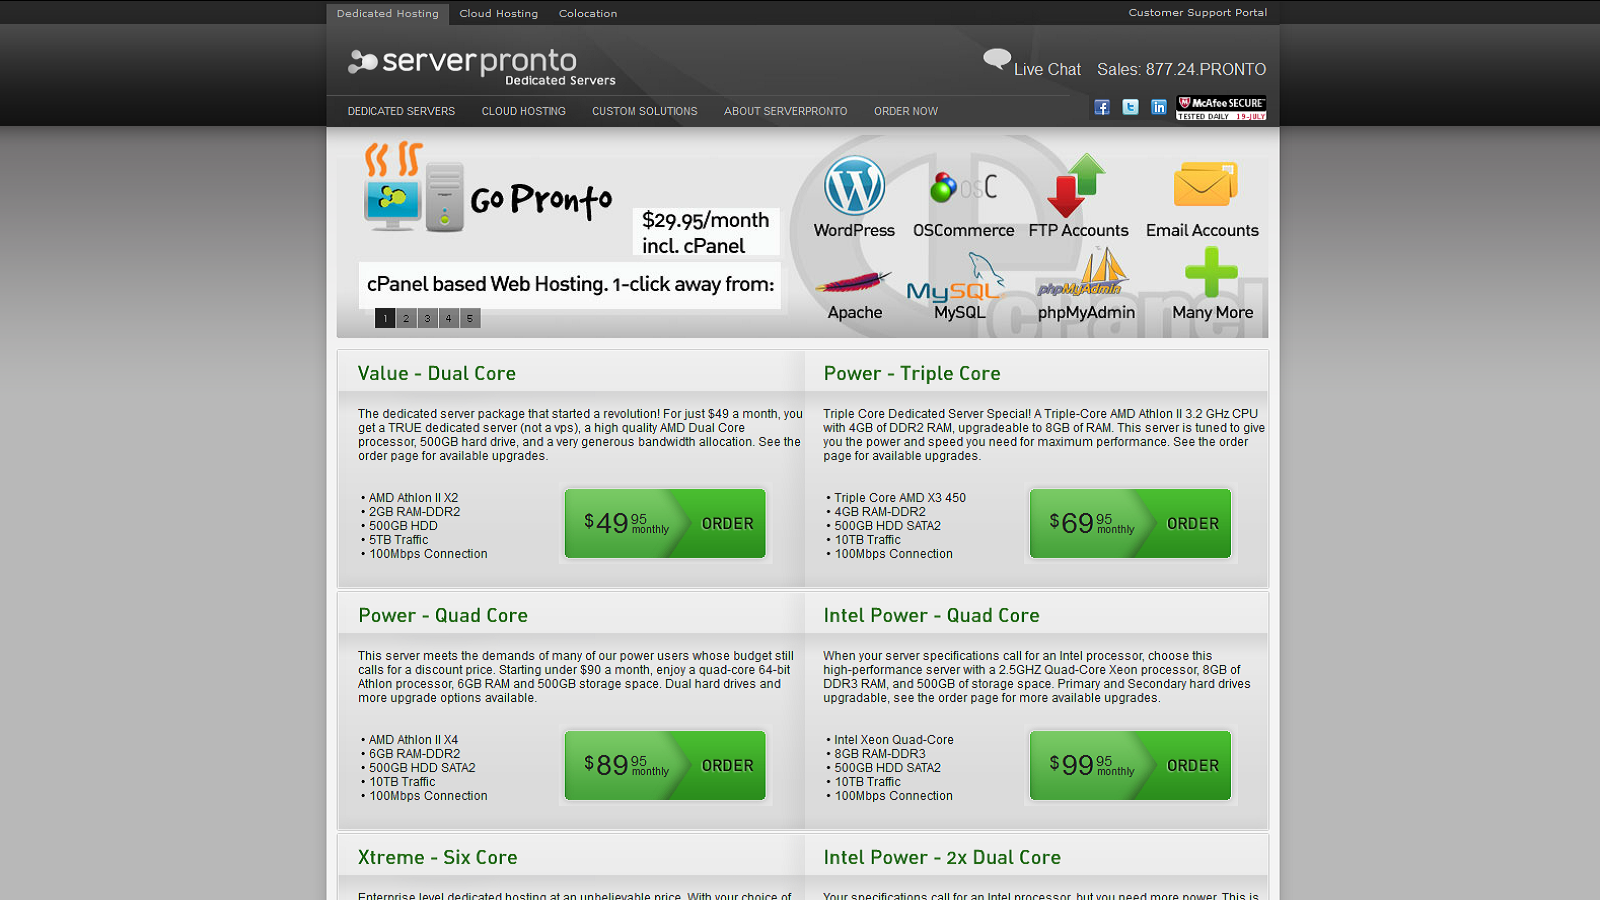This screenshot has width=1600, height=900.
Task: Click the Value - Dual Core heading
Action: click(x=437, y=373)
